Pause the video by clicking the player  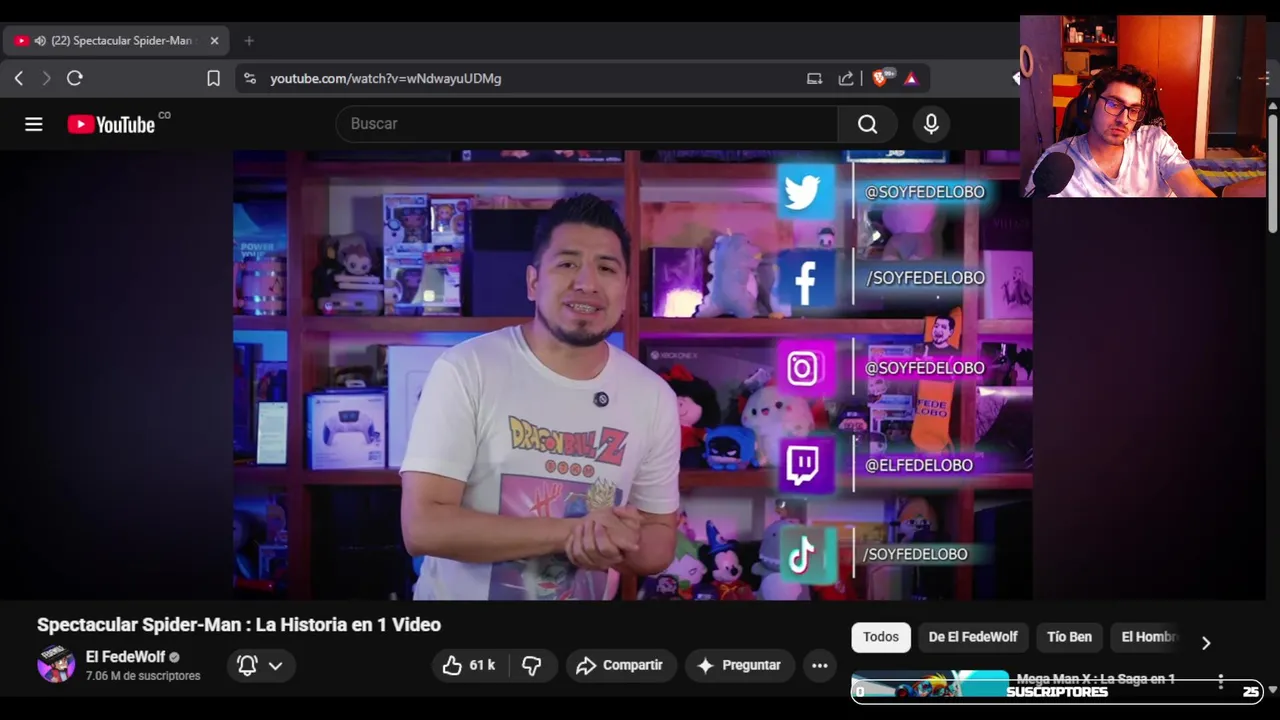[x=632, y=375]
